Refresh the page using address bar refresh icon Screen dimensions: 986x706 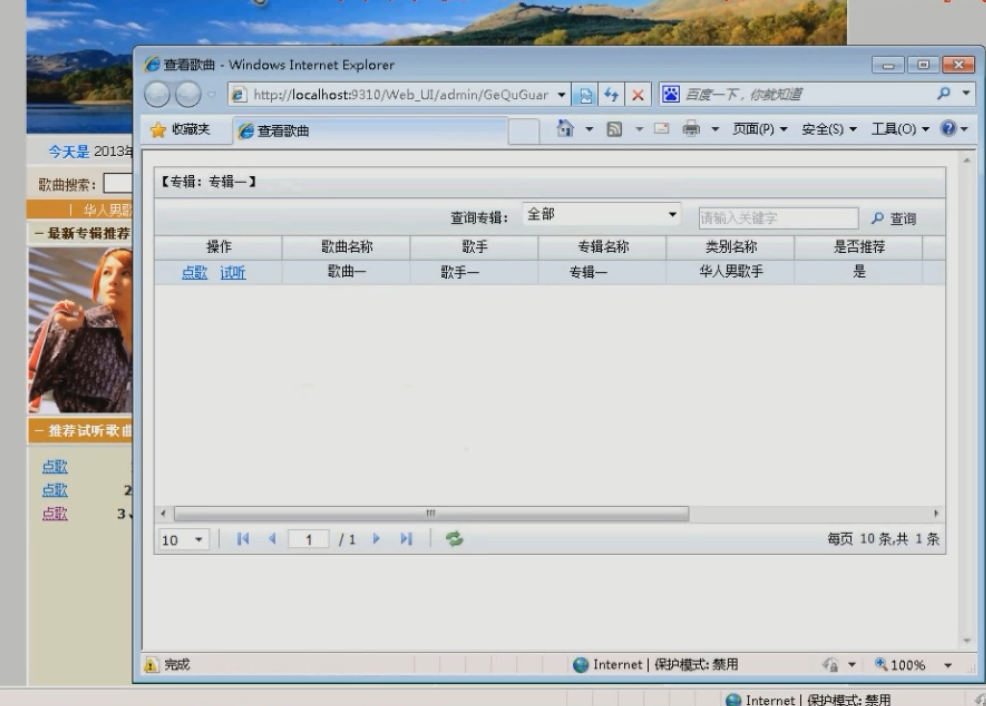click(611, 95)
